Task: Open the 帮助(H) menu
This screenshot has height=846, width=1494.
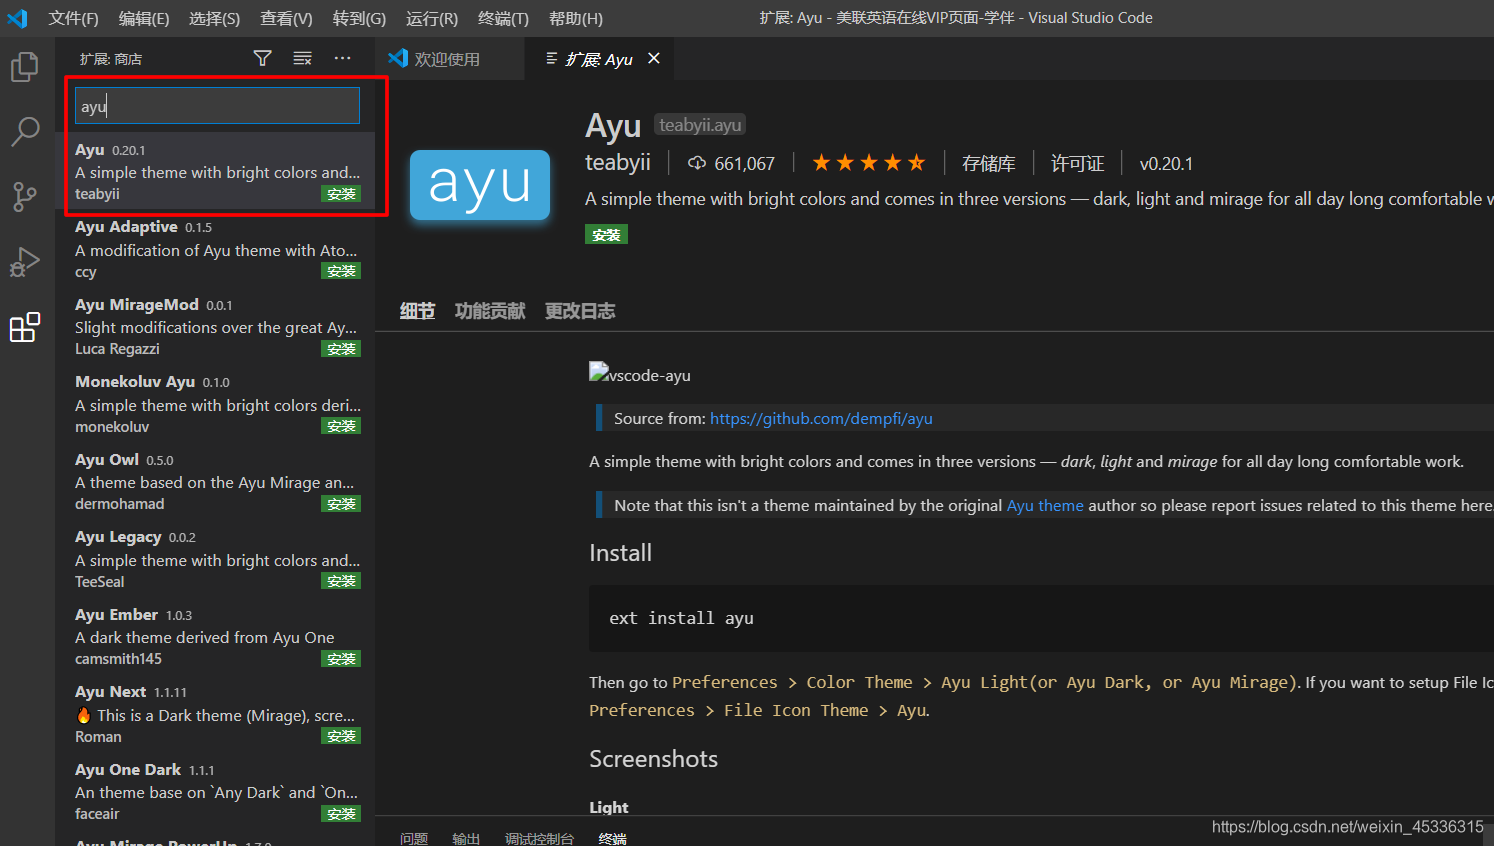Action: [576, 18]
